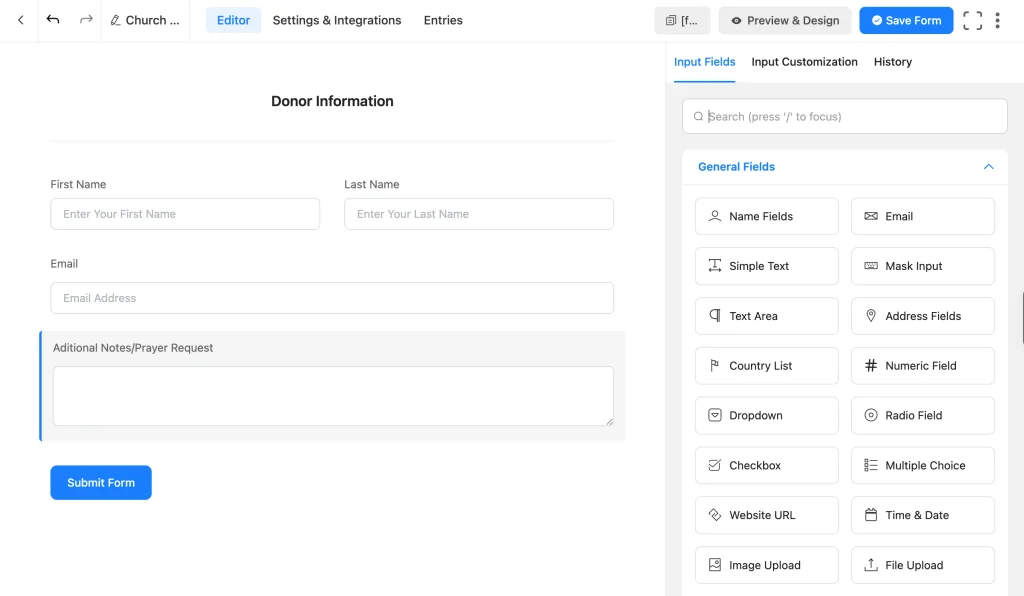Open Preview & Design
This screenshot has height=596, width=1024.
[x=785, y=20]
